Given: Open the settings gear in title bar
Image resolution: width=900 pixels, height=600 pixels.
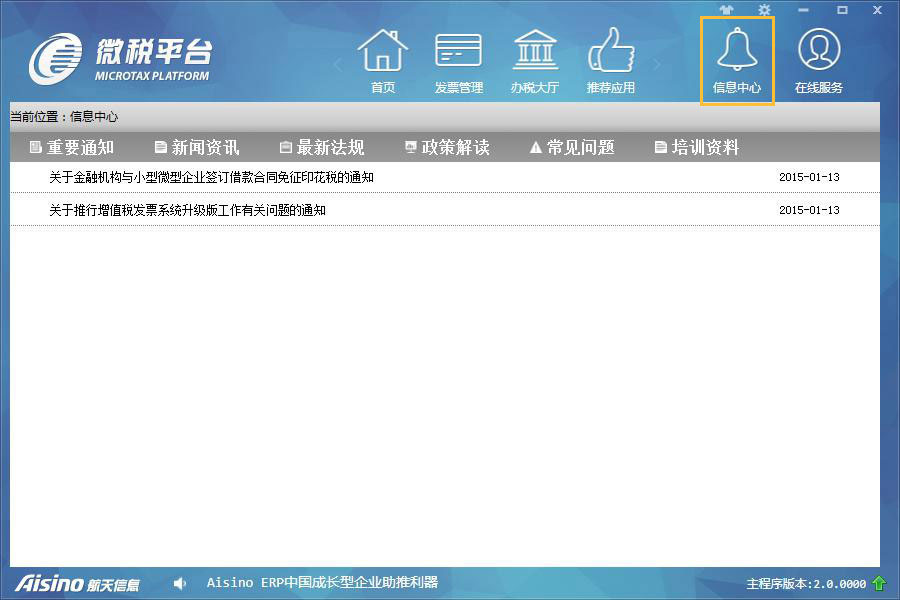Looking at the screenshot, I should (762, 10).
